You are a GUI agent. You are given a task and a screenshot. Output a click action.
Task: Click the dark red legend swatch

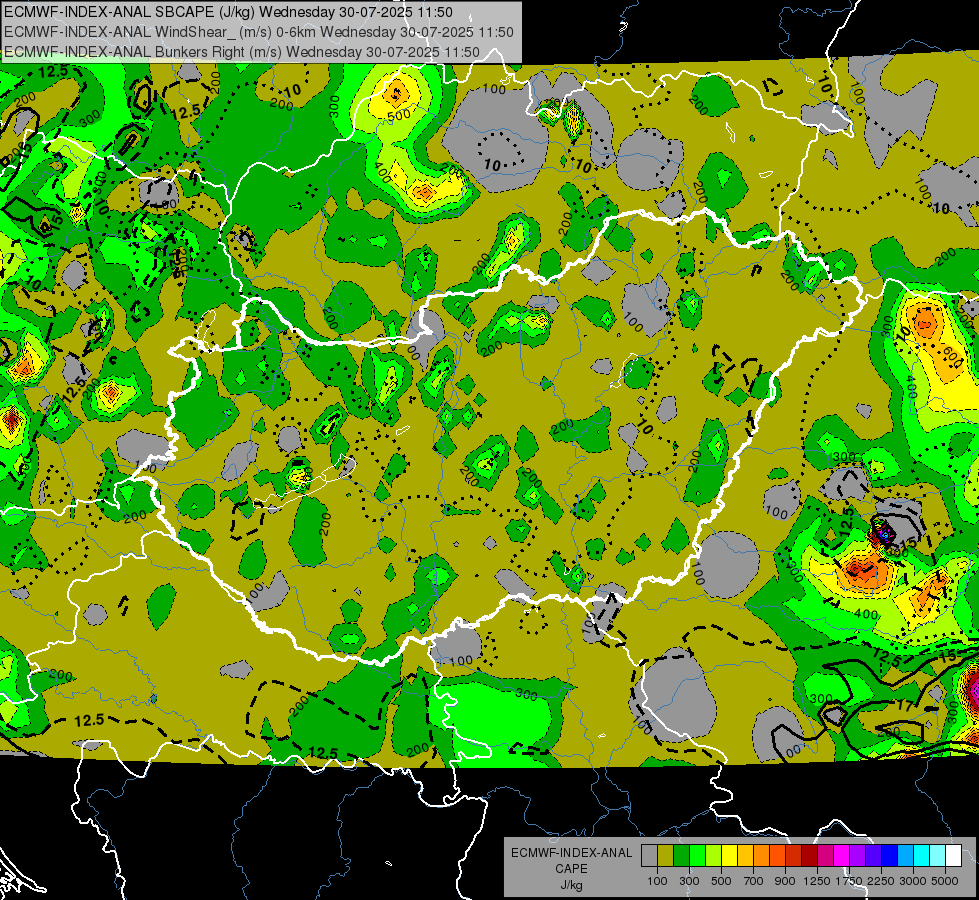(x=810, y=856)
